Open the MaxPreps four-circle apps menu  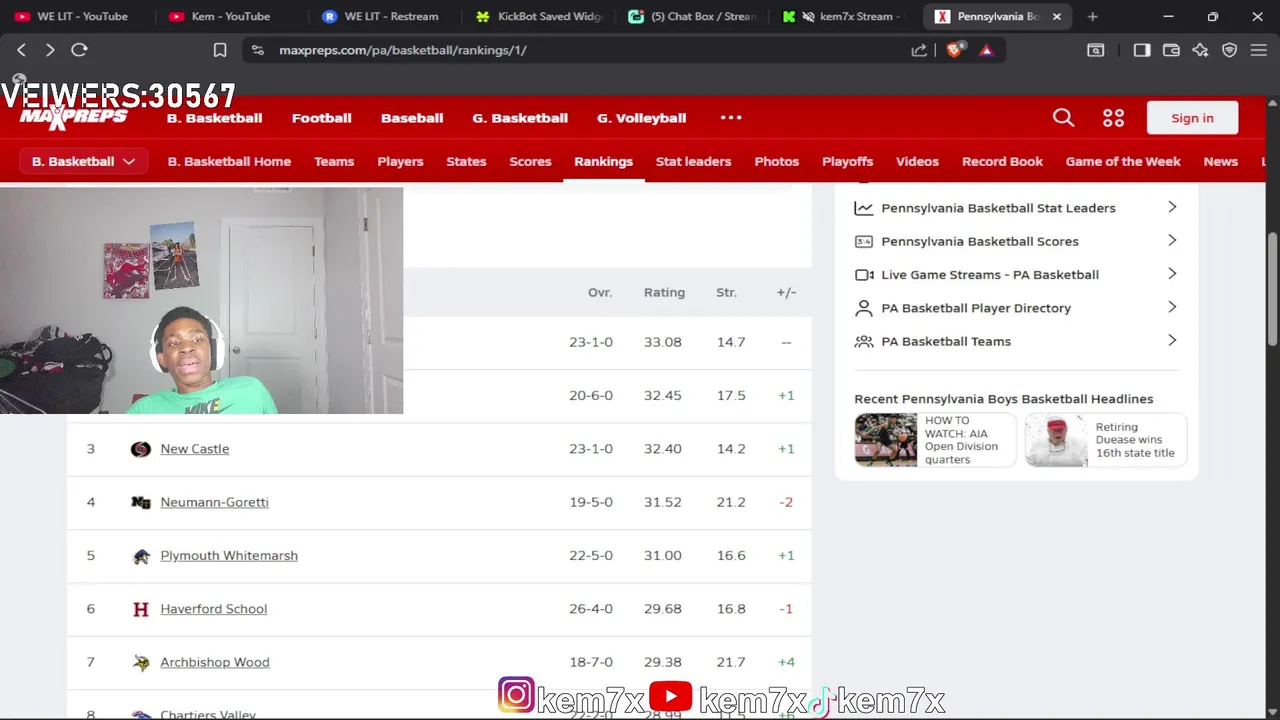coord(1113,118)
